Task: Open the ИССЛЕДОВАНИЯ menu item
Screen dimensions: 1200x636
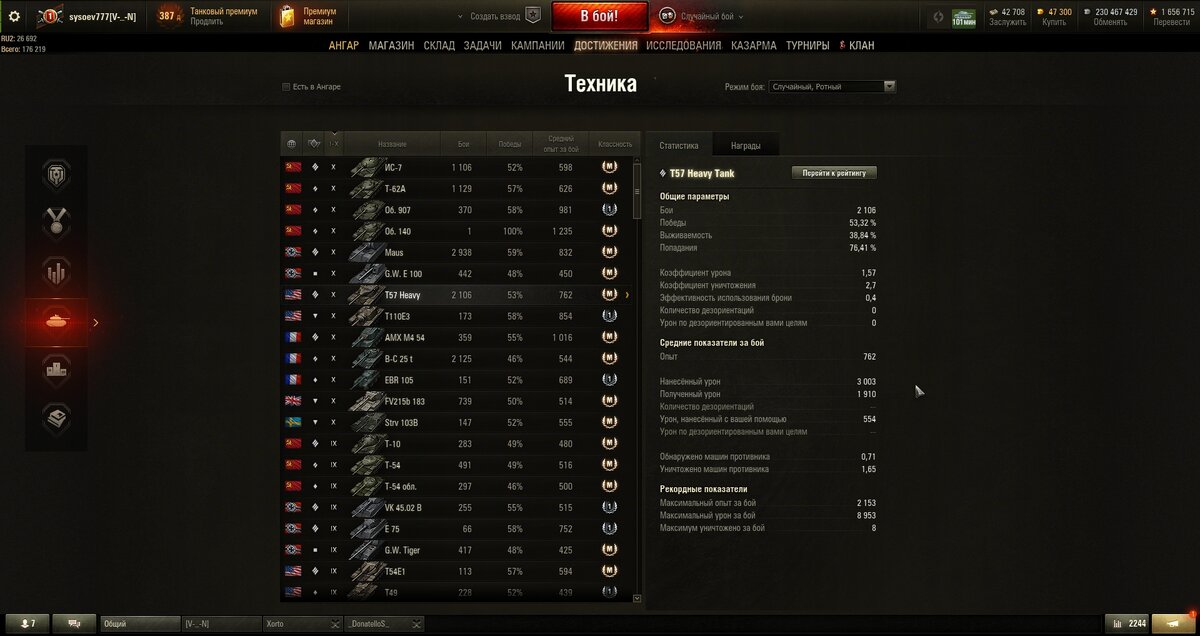Action: pos(683,45)
